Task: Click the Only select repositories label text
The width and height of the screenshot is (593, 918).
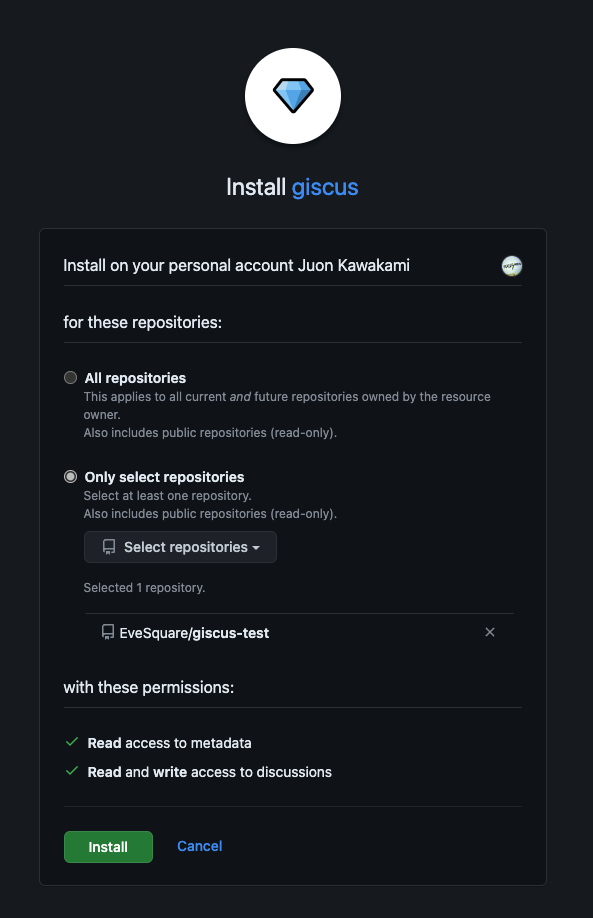Action: 164,477
